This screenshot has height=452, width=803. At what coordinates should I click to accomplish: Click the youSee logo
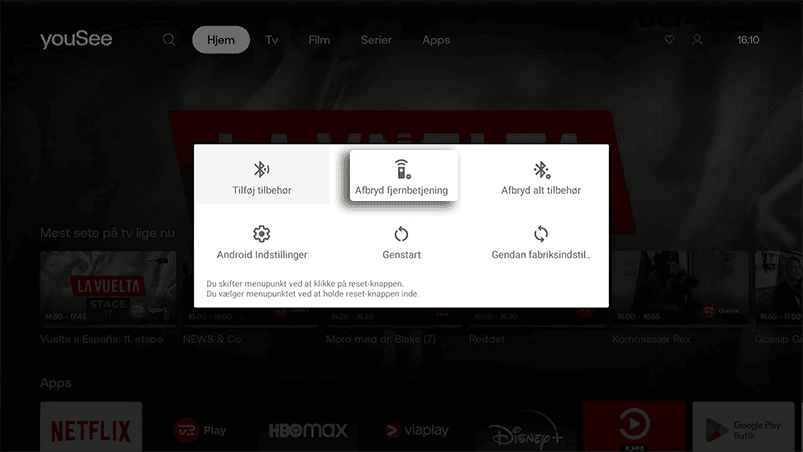point(76,40)
